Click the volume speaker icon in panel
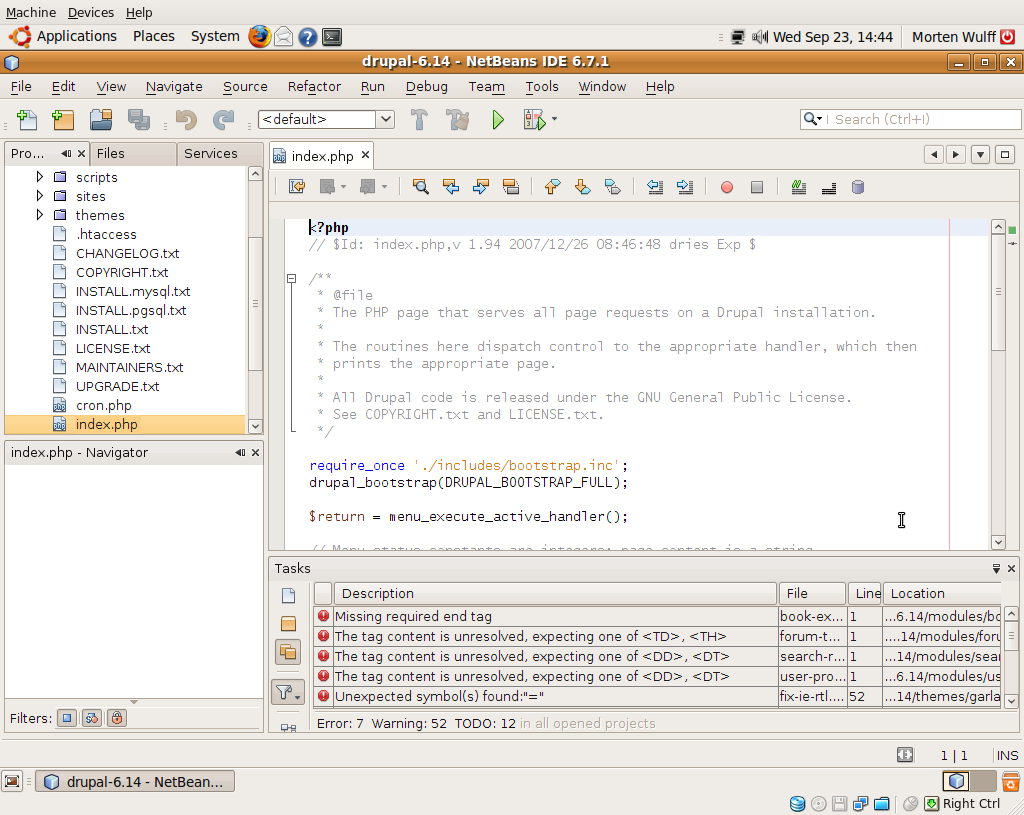Image resolution: width=1024 pixels, height=815 pixels. [x=760, y=37]
